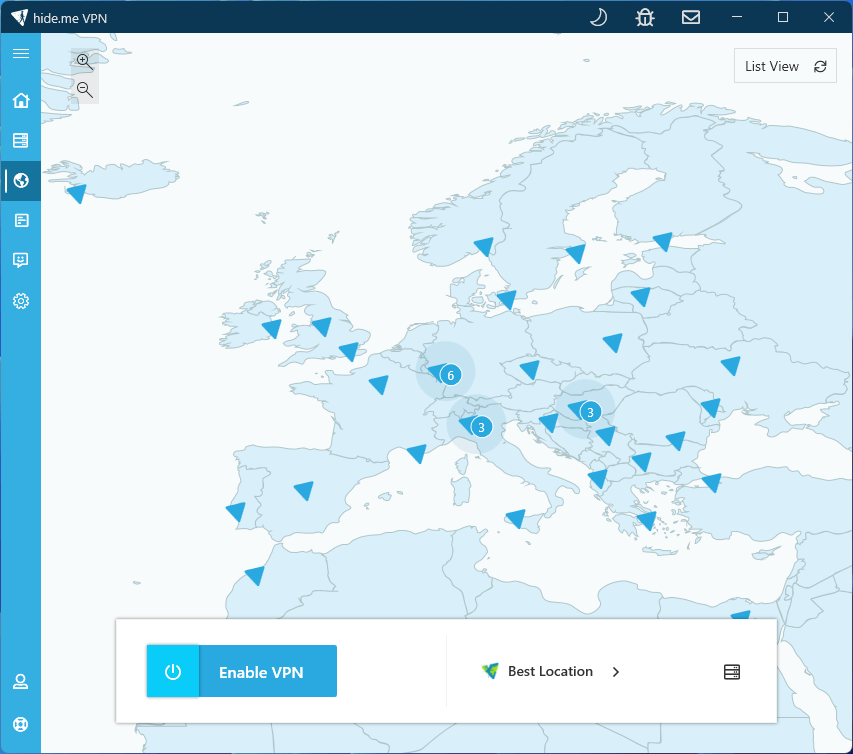Image resolution: width=853 pixels, height=754 pixels.
Task: Switch to List View
Action: coord(771,66)
